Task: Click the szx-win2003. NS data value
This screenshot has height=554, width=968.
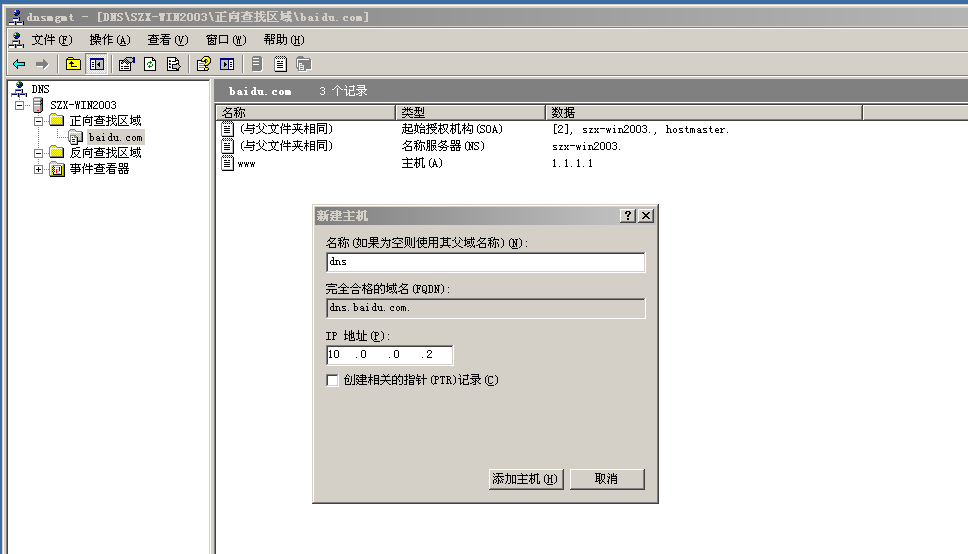Action: (586, 146)
